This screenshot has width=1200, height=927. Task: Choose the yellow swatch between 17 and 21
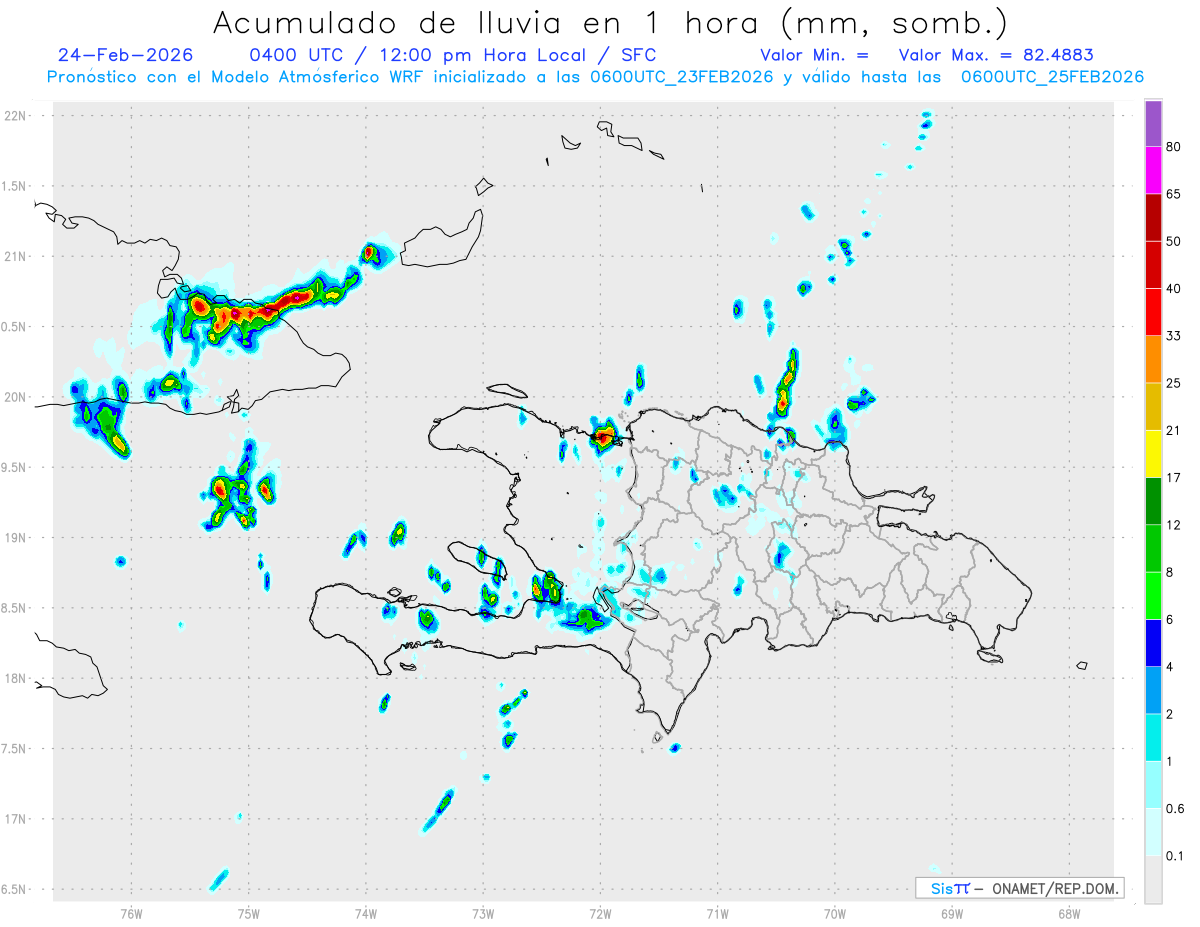click(x=1153, y=455)
